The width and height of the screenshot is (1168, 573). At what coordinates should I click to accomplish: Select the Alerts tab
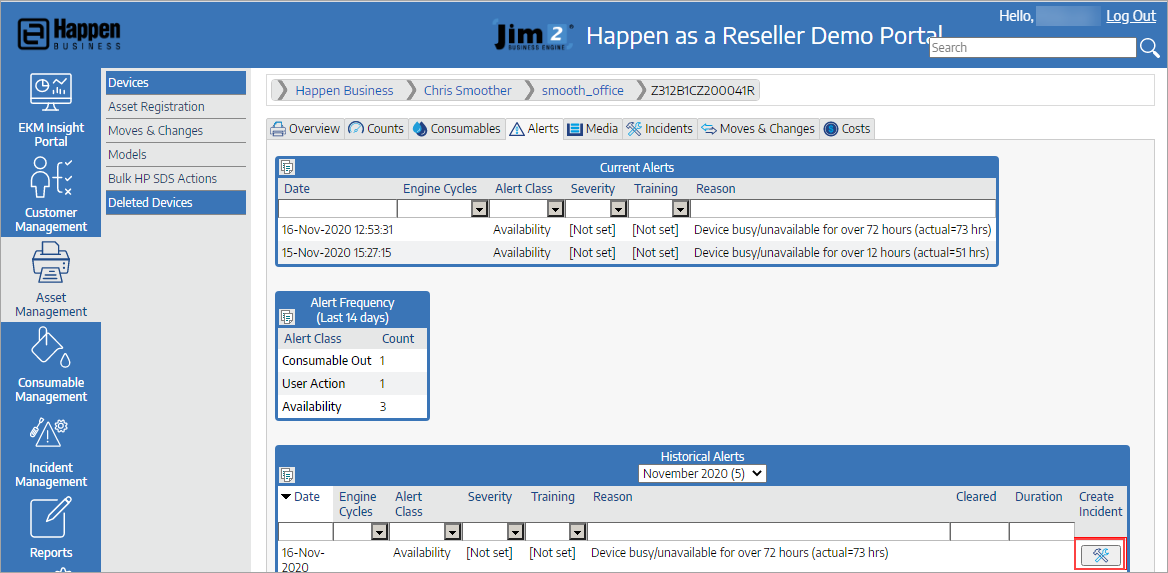click(534, 129)
